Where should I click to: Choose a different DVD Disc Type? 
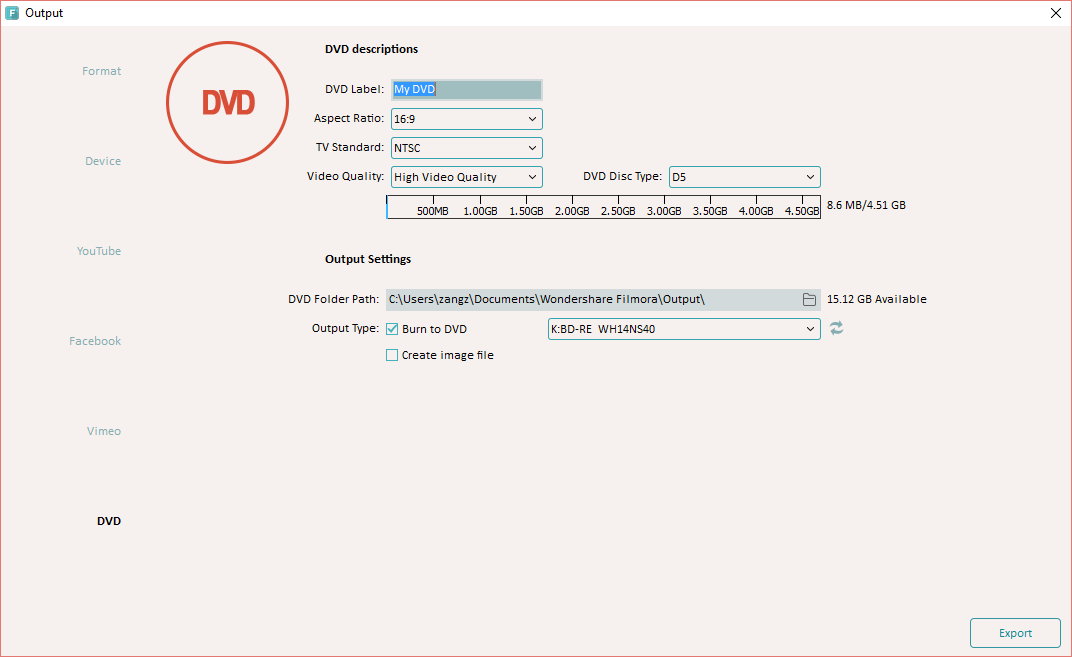pyautogui.click(x=744, y=177)
